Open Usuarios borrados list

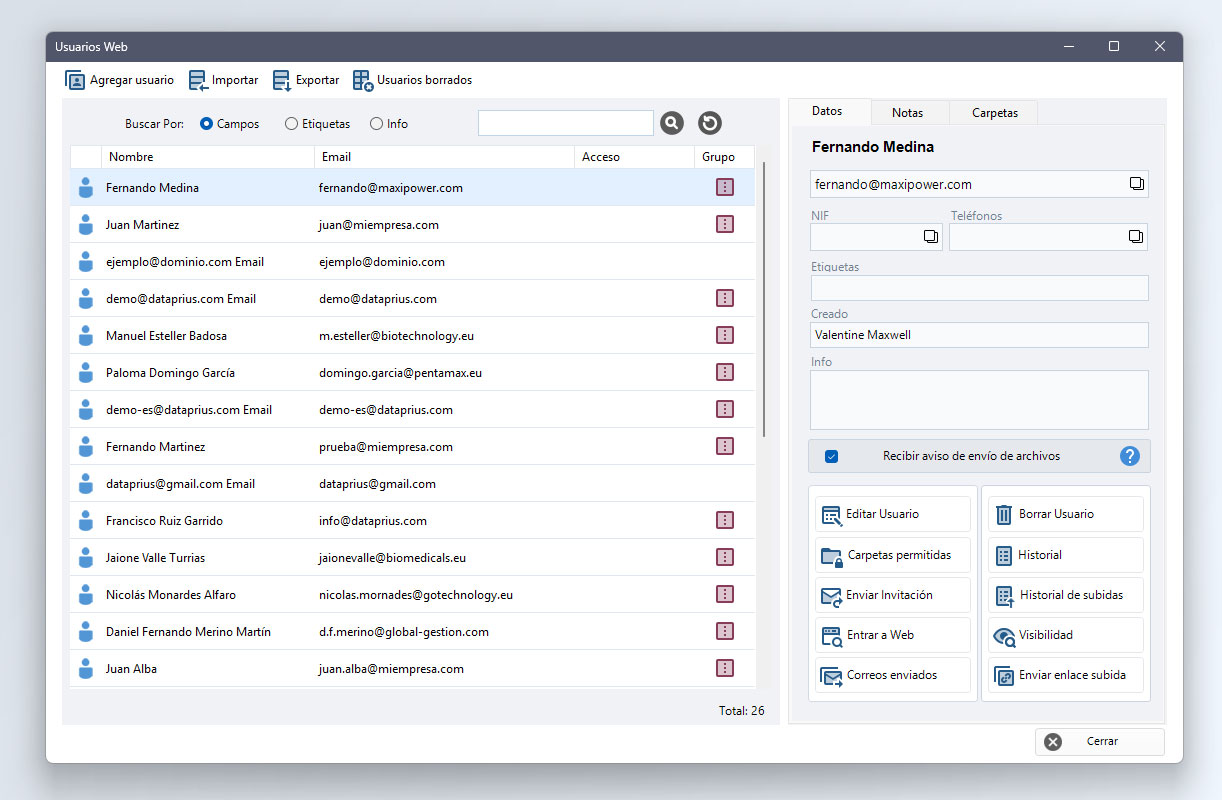tap(412, 80)
